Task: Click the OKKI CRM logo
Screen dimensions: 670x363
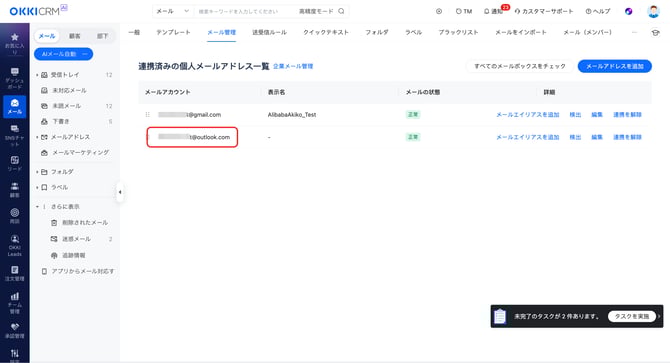Action: [38, 10]
